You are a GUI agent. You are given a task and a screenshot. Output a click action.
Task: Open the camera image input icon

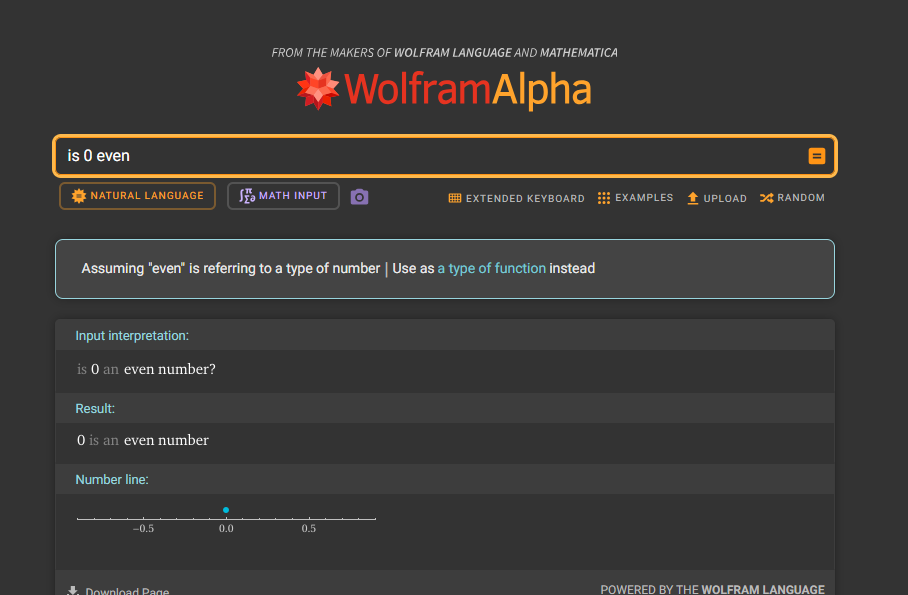pyautogui.click(x=359, y=197)
